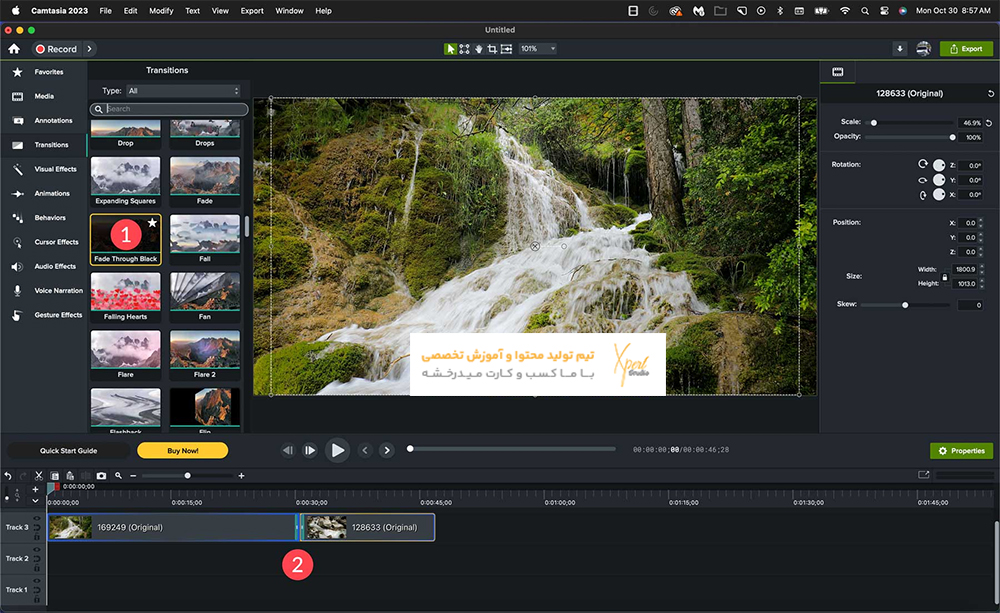Click the yellow Buy Now! button
The height and width of the screenshot is (613, 1000).
[x=182, y=451]
